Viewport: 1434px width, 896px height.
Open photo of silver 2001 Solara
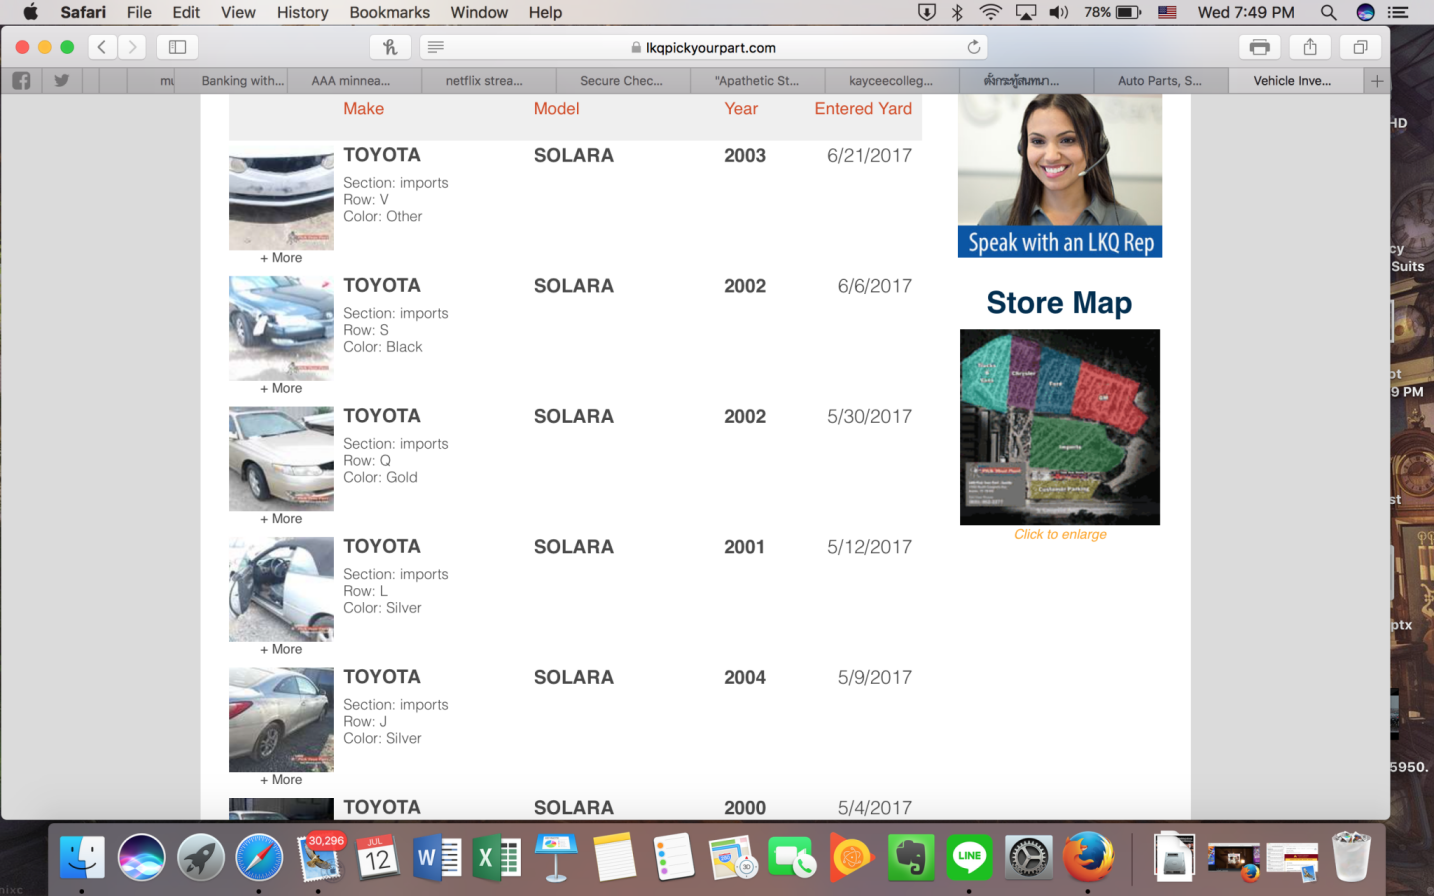coord(281,589)
